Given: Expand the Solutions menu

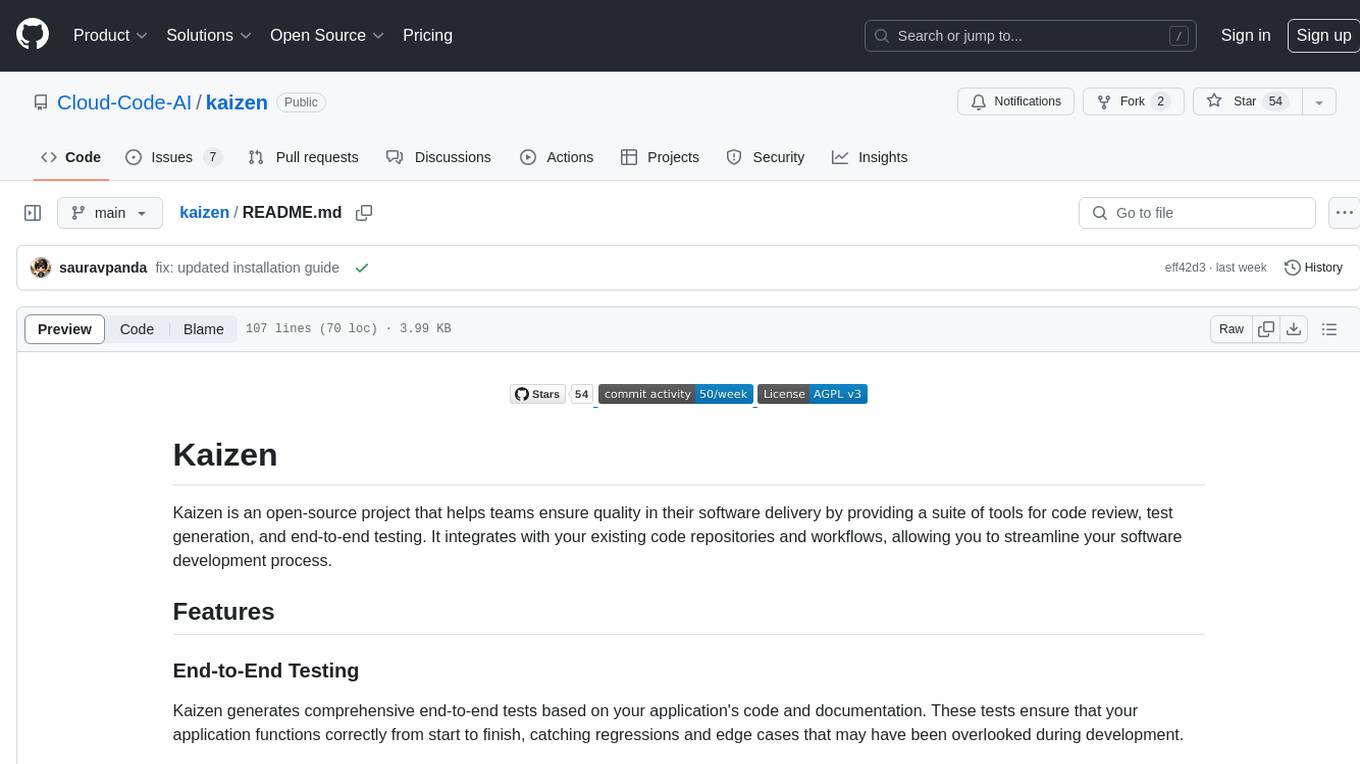Looking at the screenshot, I should [x=209, y=35].
